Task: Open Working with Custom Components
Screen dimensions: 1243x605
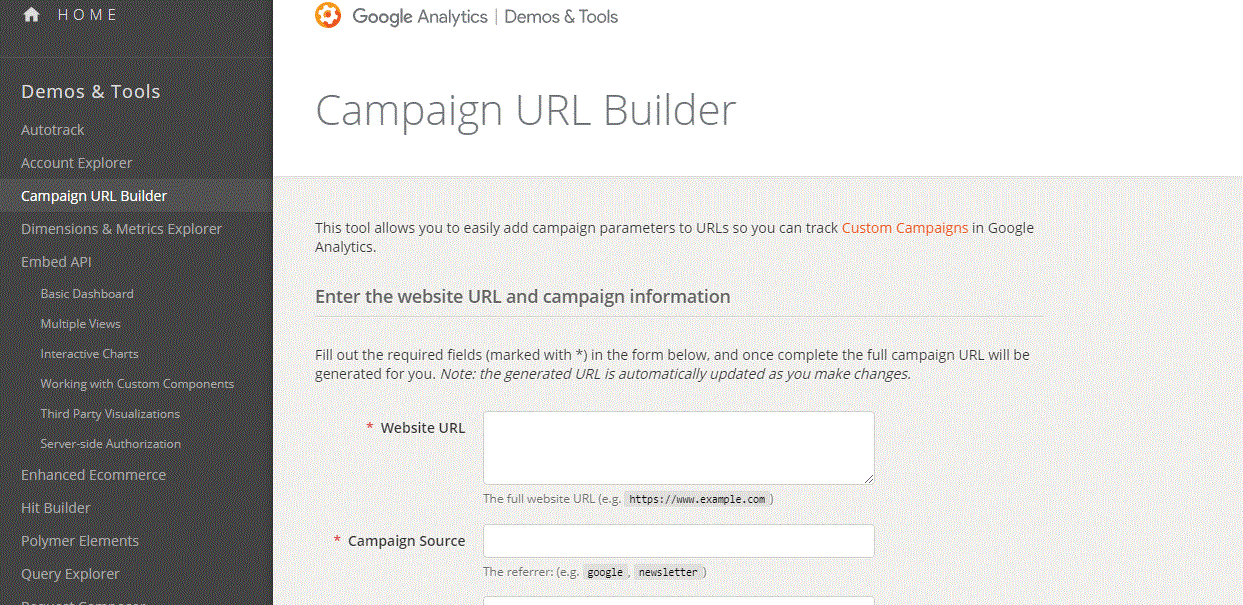Action: click(x=137, y=384)
